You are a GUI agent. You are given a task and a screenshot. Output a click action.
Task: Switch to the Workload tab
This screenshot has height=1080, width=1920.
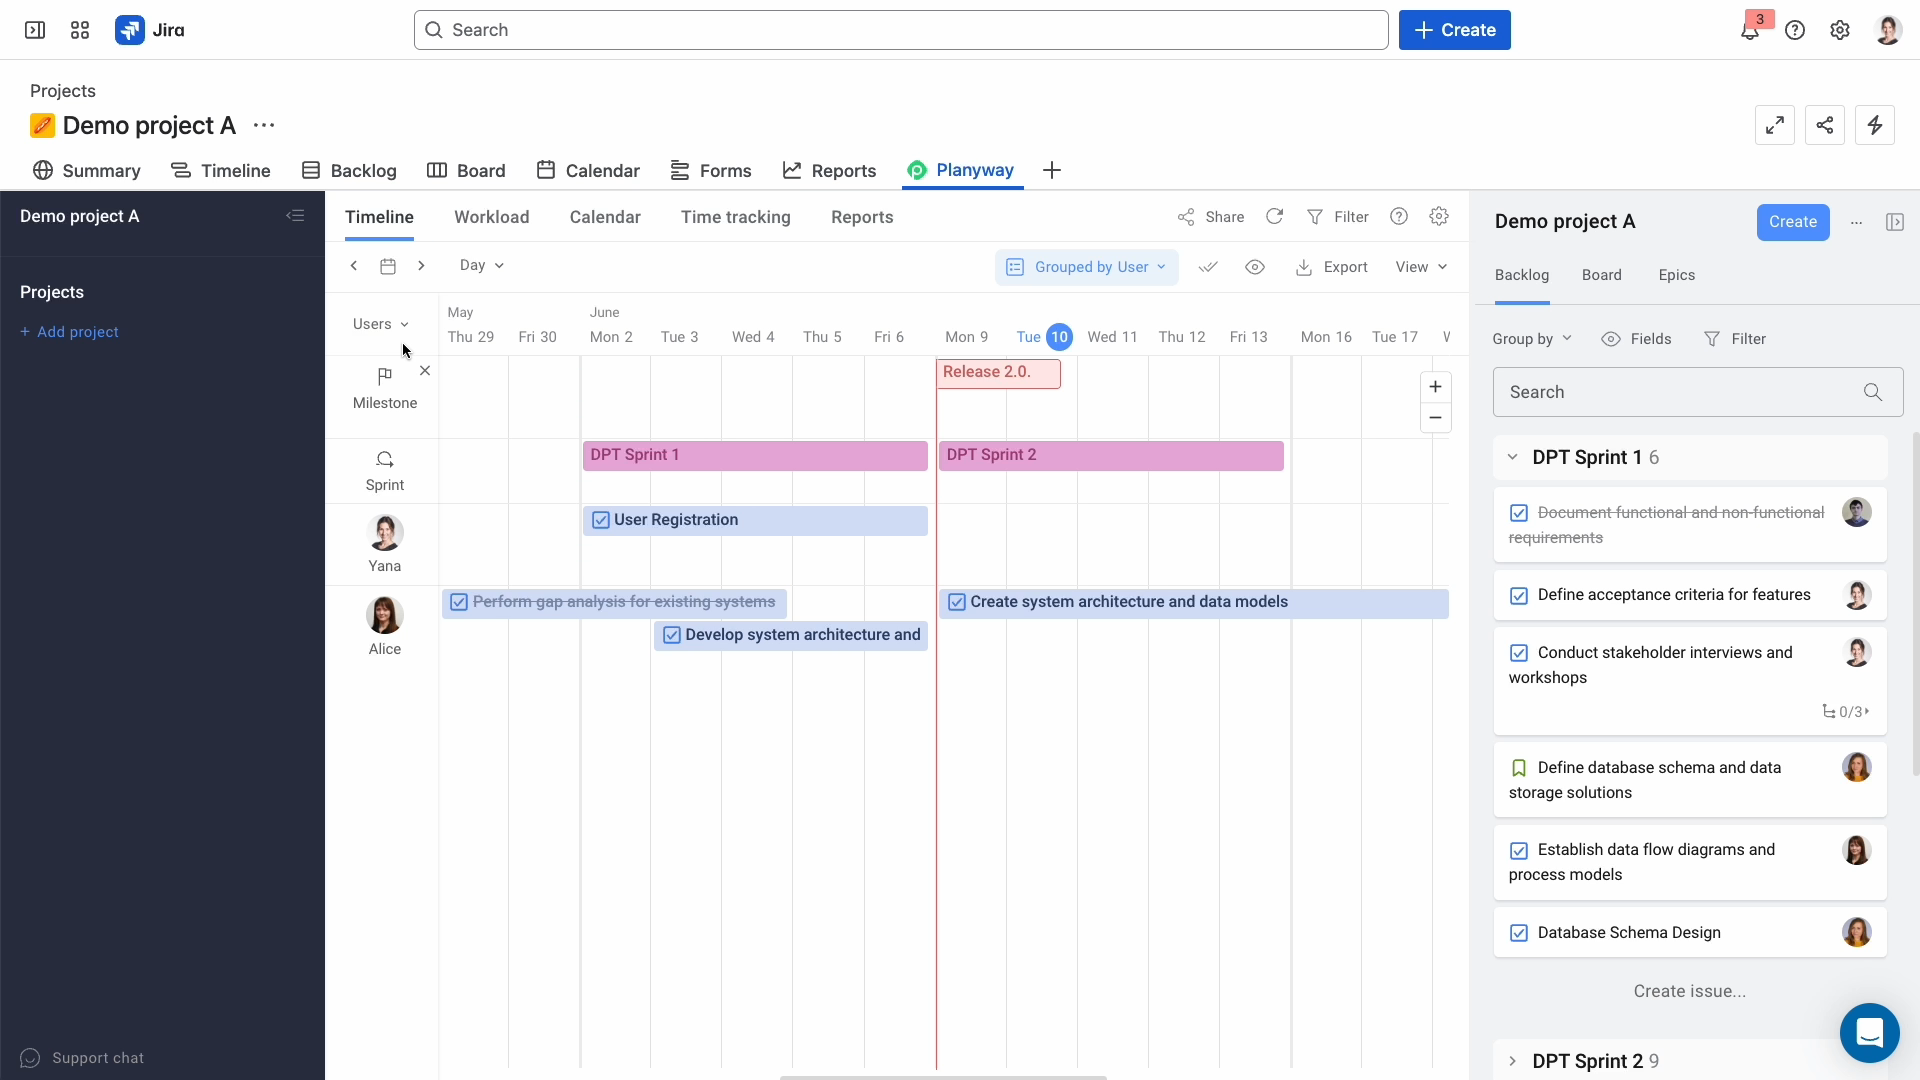[x=491, y=217]
